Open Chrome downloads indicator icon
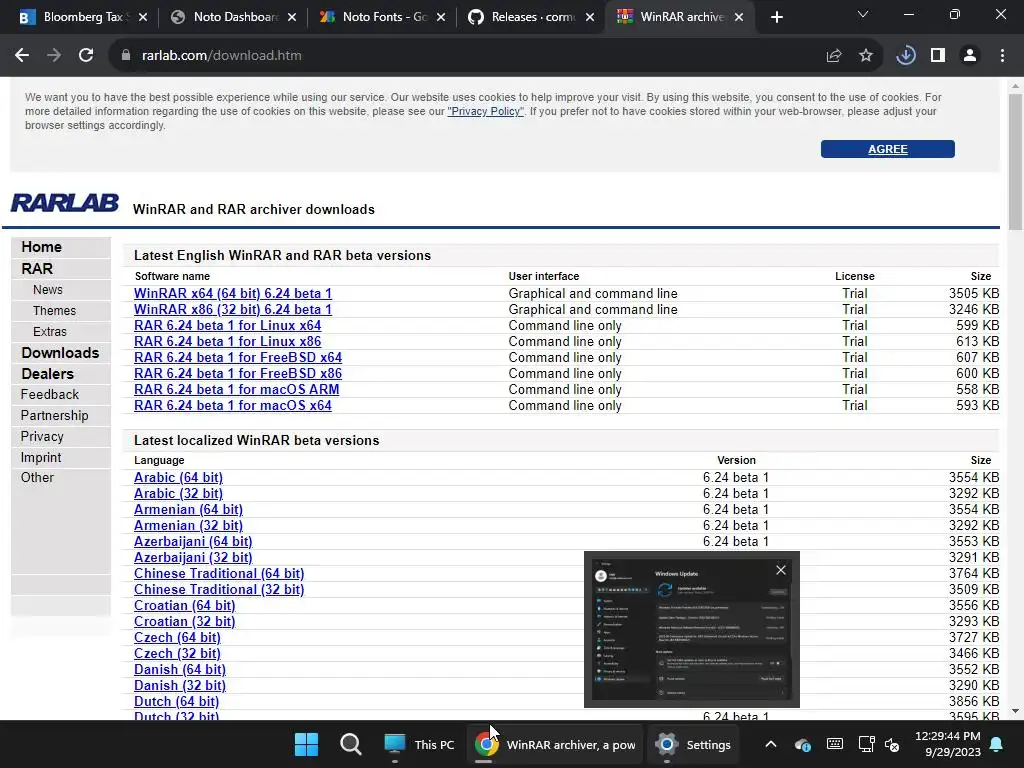This screenshot has height=768, width=1024. click(906, 56)
